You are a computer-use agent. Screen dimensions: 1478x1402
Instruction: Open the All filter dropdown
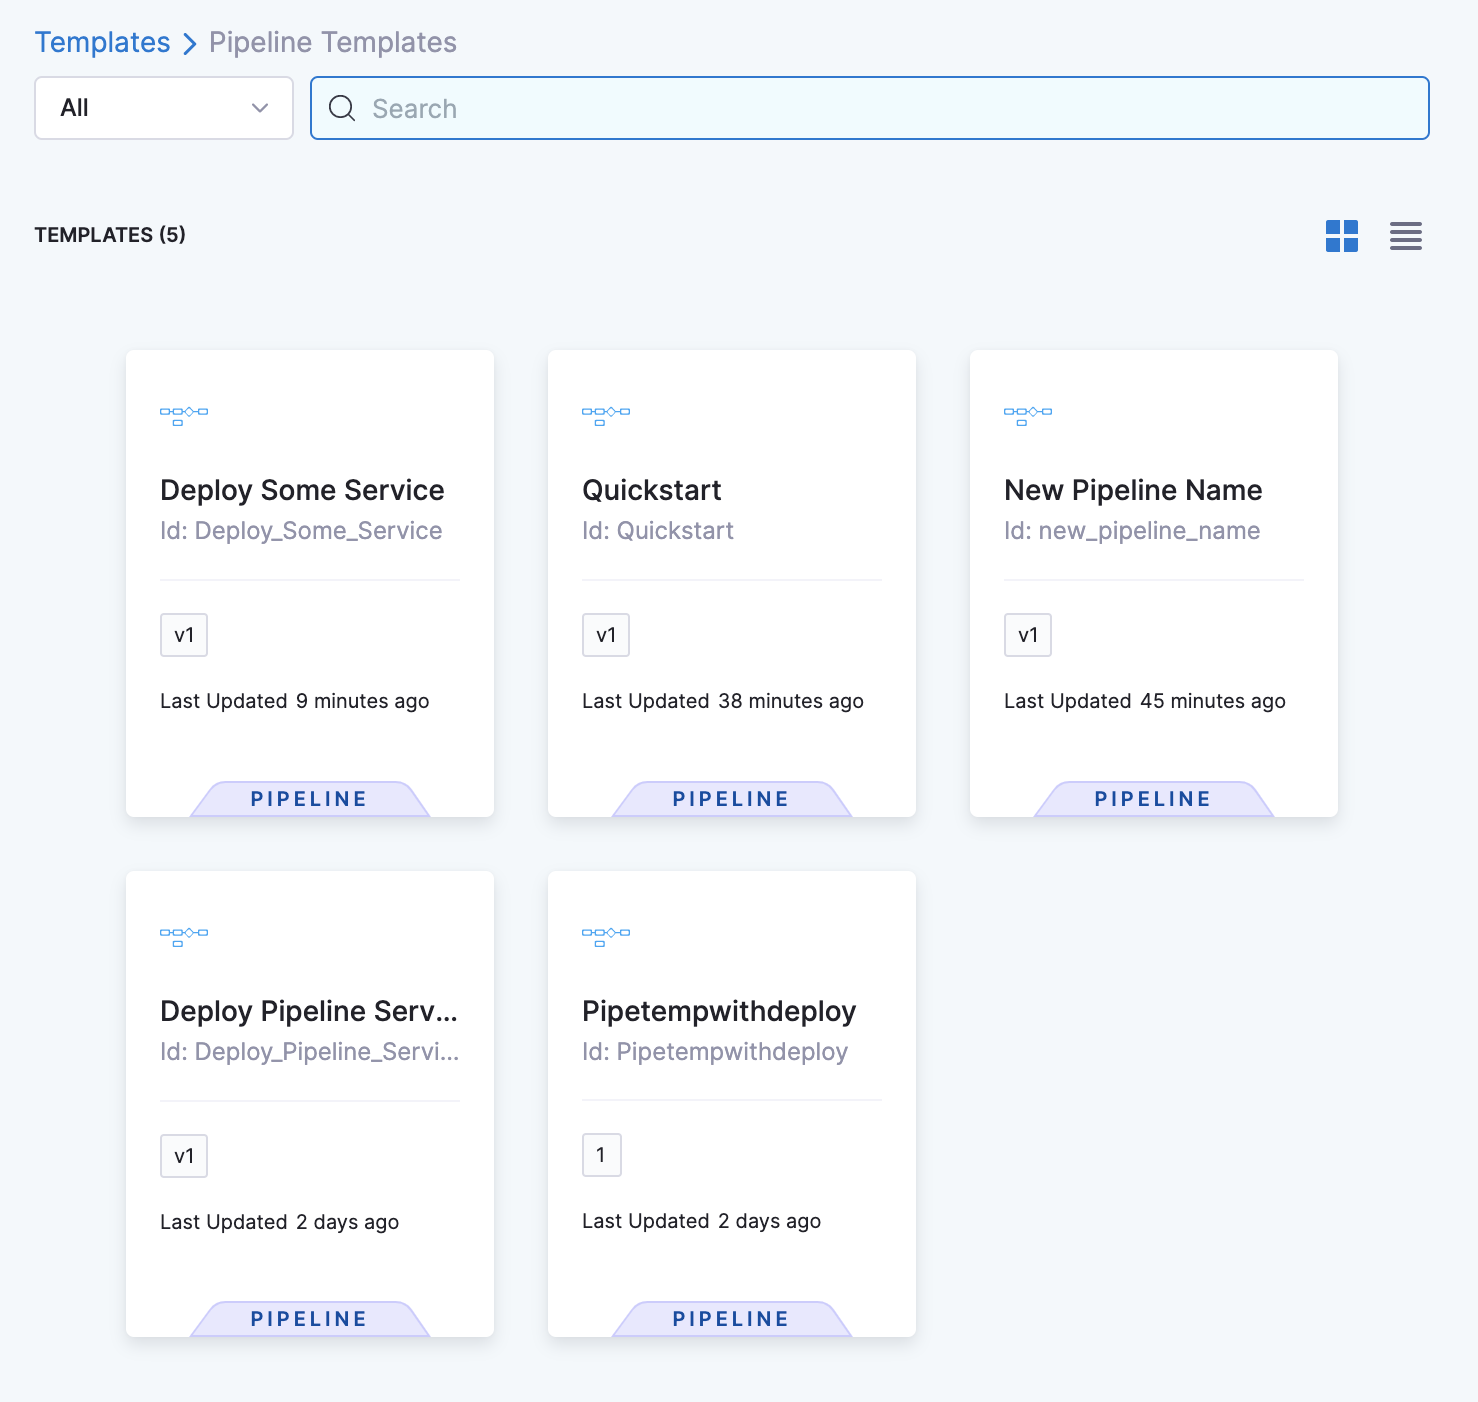tap(163, 108)
